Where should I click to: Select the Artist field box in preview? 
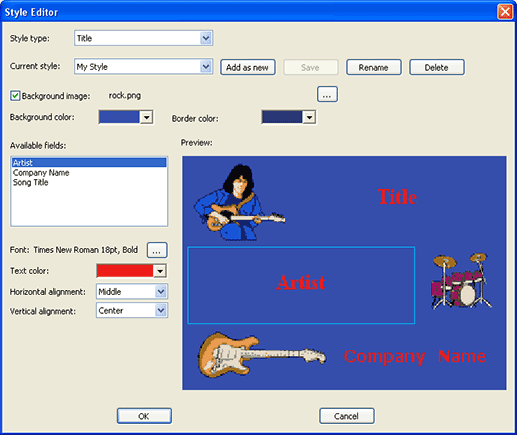click(301, 285)
